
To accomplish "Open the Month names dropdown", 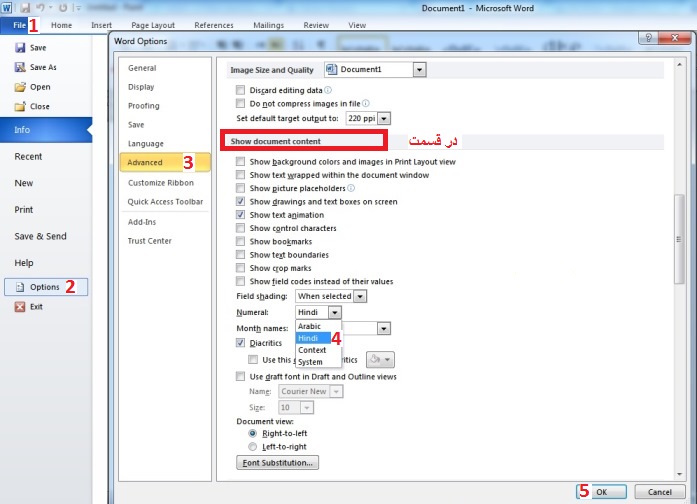I will [x=384, y=329].
